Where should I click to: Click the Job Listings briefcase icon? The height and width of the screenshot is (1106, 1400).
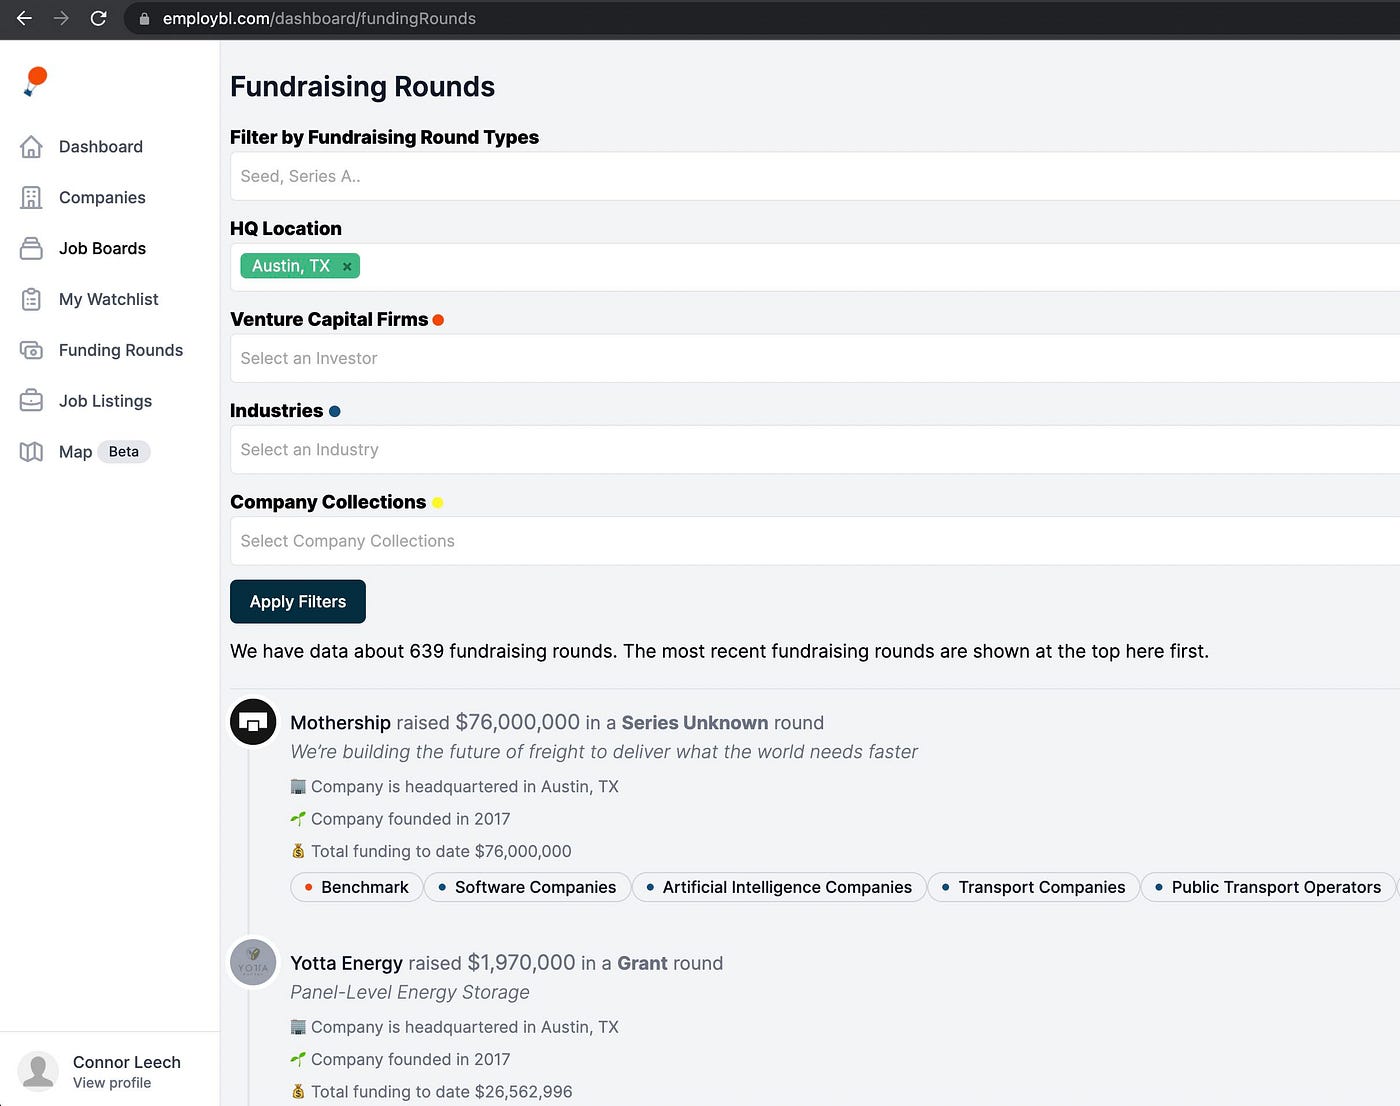click(31, 402)
